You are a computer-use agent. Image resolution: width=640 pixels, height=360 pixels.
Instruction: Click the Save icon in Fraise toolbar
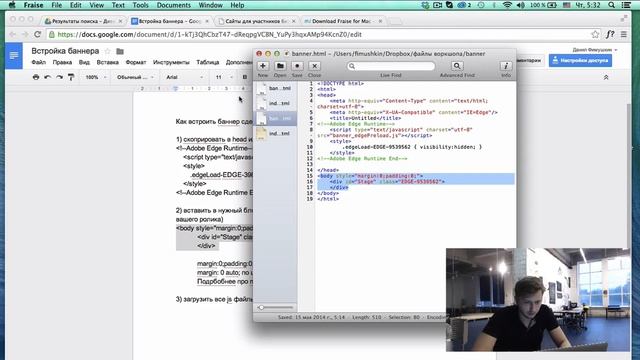[297, 66]
